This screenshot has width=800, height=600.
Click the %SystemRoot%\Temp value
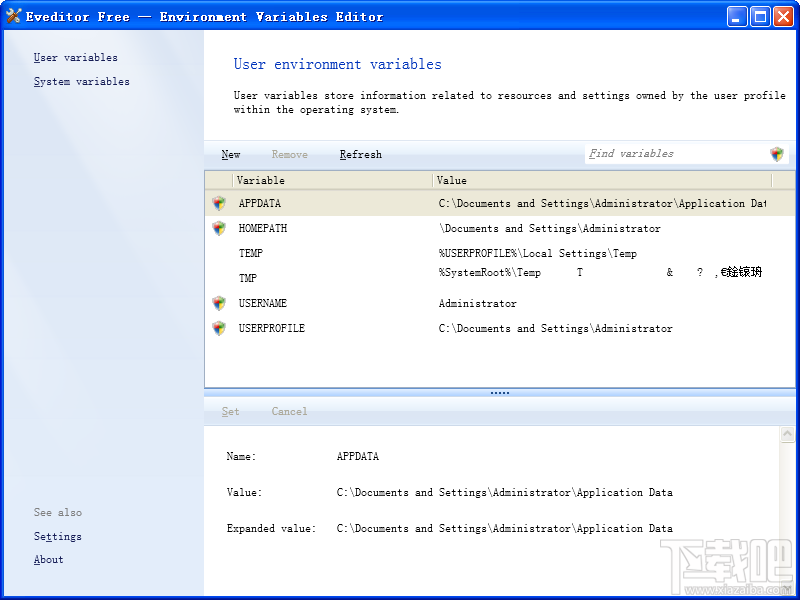(x=490, y=272)
